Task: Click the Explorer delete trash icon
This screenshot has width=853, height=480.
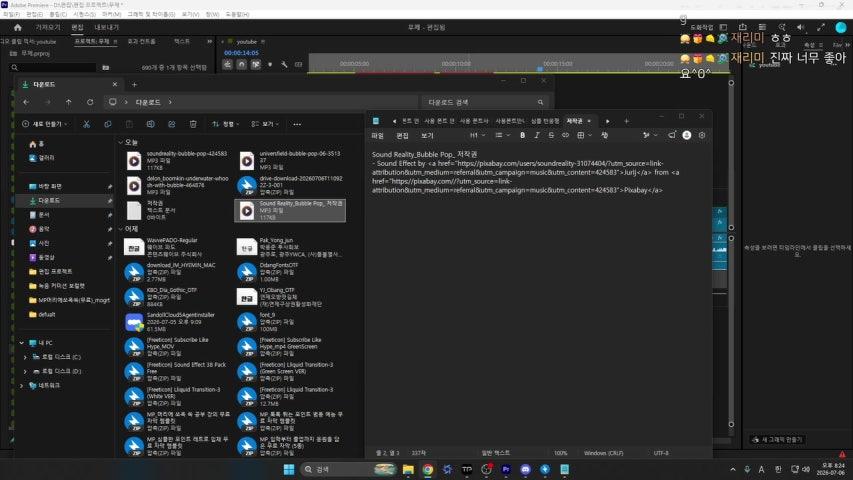Action: (x=193, y=124)
